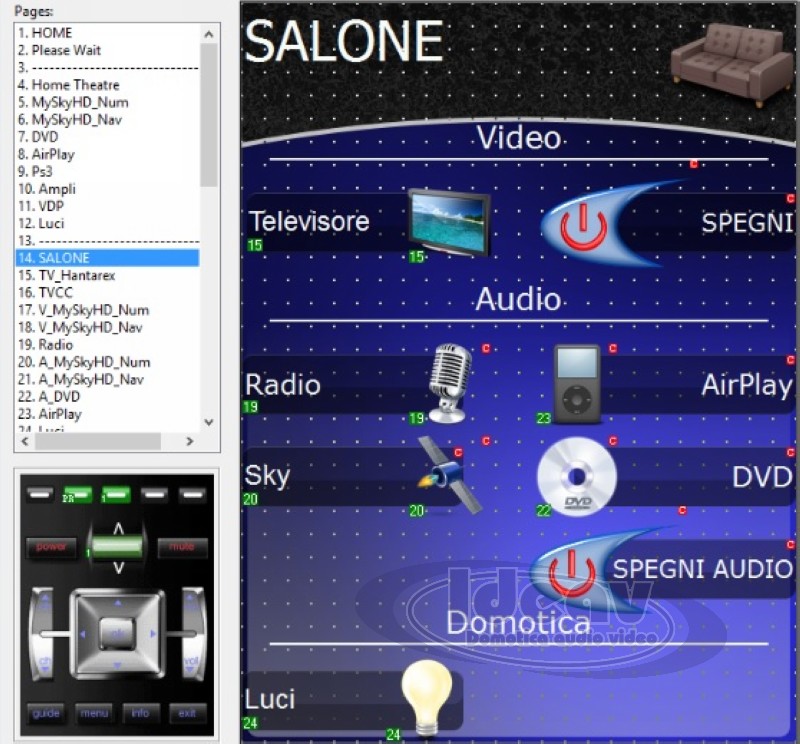Viewport: 800px width, 744px height.
Task: Select the guide button on the remote preview
Action: point(46,713)
